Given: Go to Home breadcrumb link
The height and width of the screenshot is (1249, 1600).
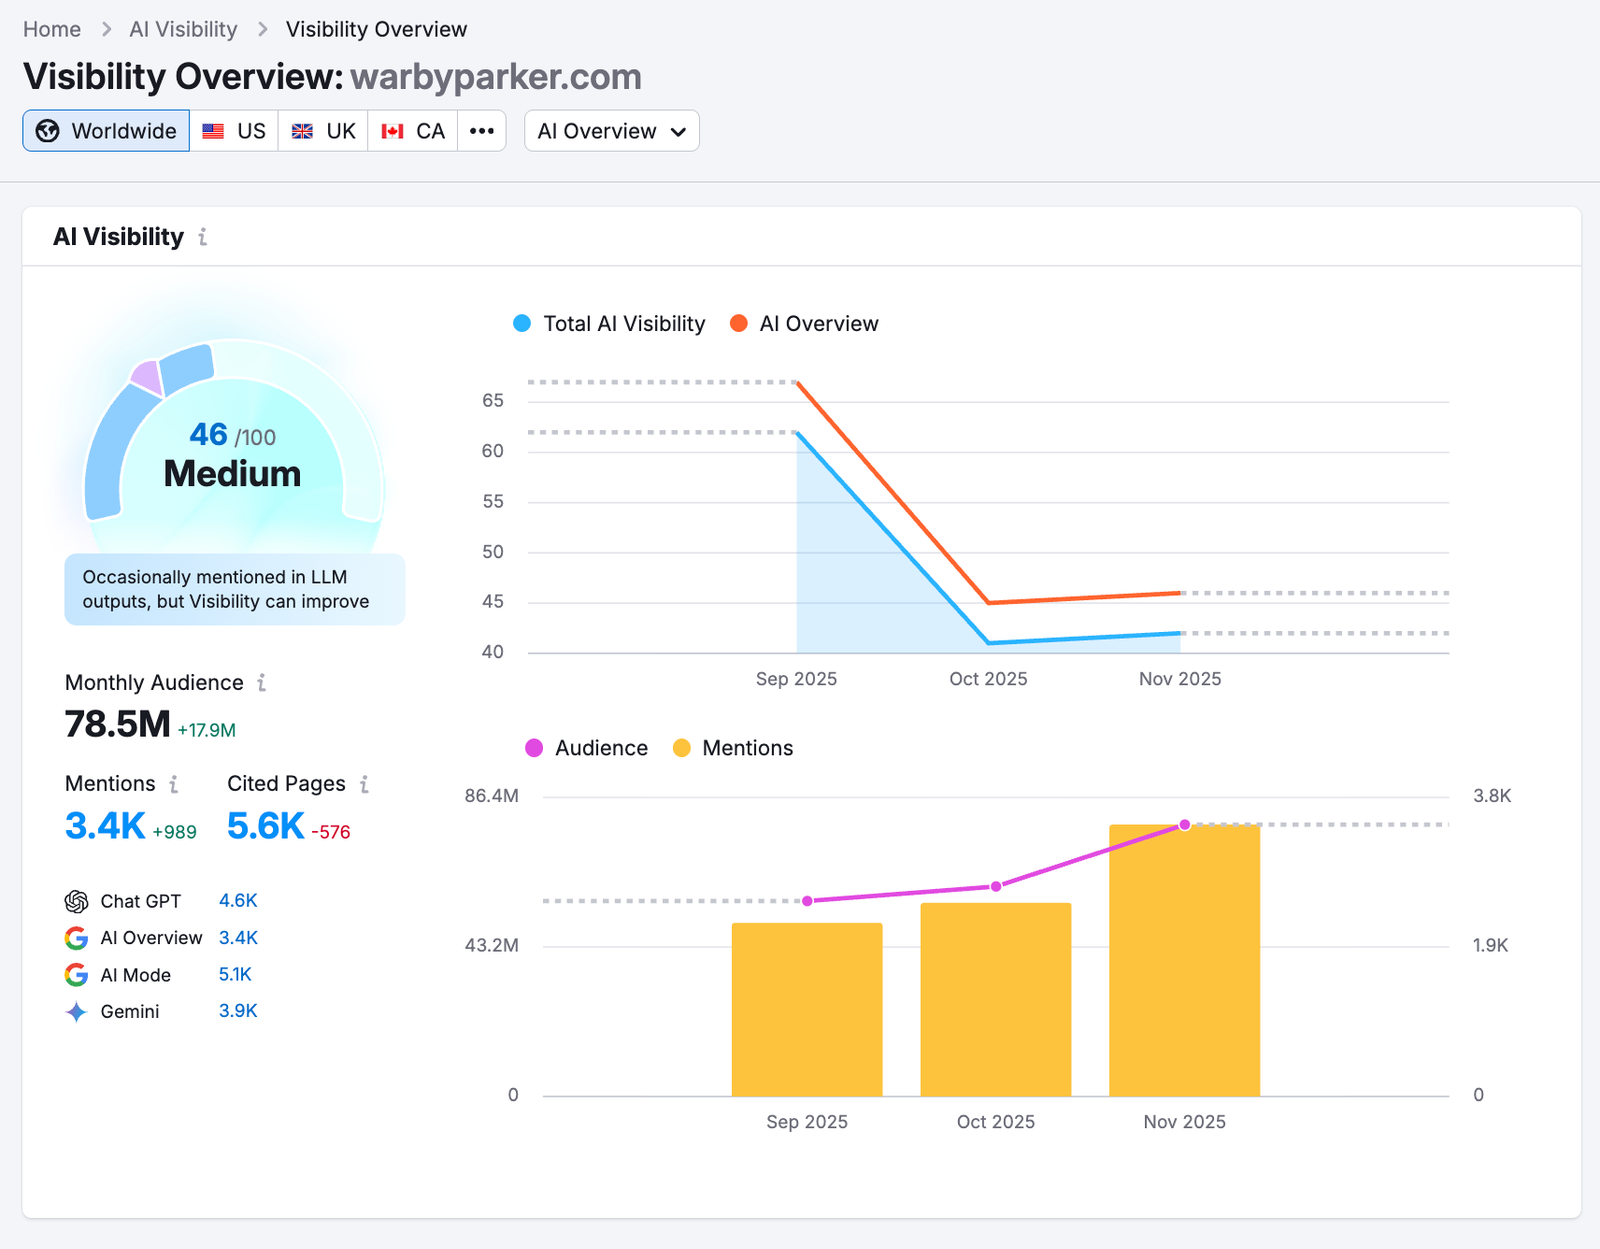Looking at the screenshot, I should [52, 29].
